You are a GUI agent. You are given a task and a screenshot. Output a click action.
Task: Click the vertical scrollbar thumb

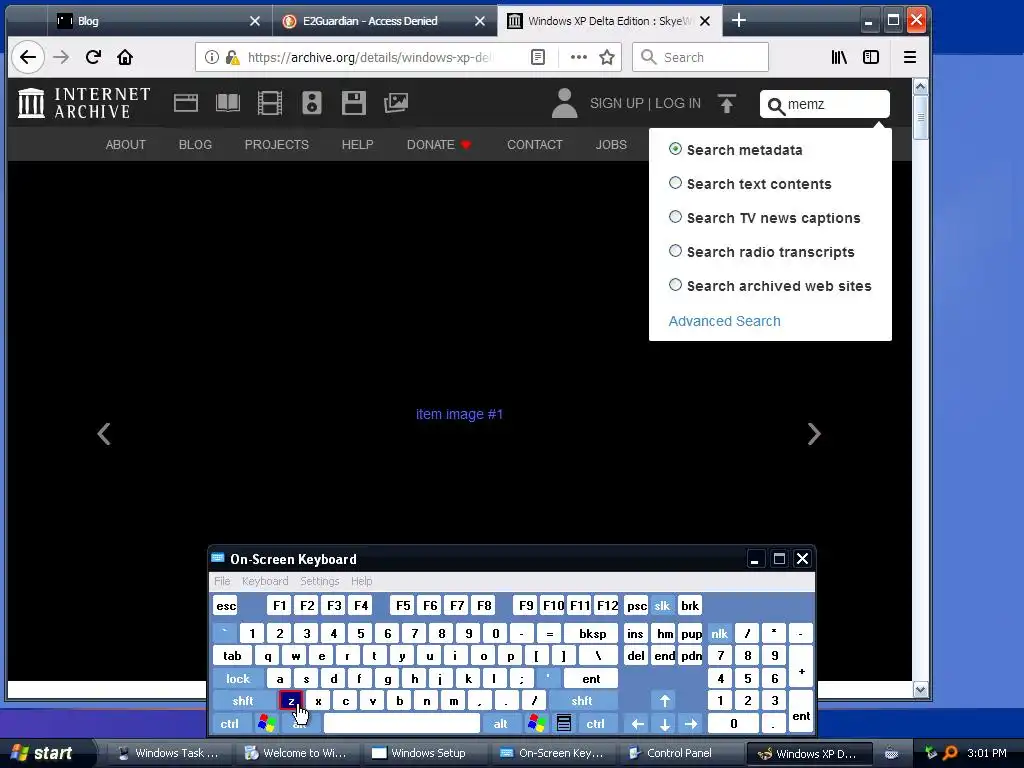click(920, 118)
